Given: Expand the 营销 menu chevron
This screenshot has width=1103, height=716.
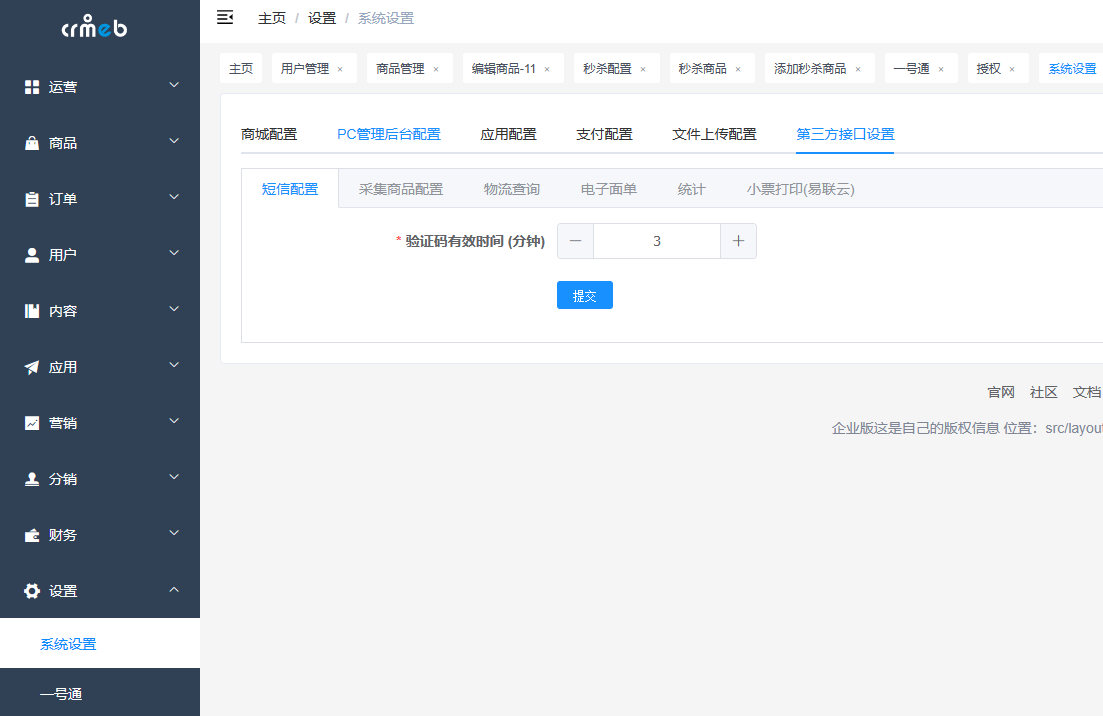Looking at the screenshot, I should click(174, 421).
